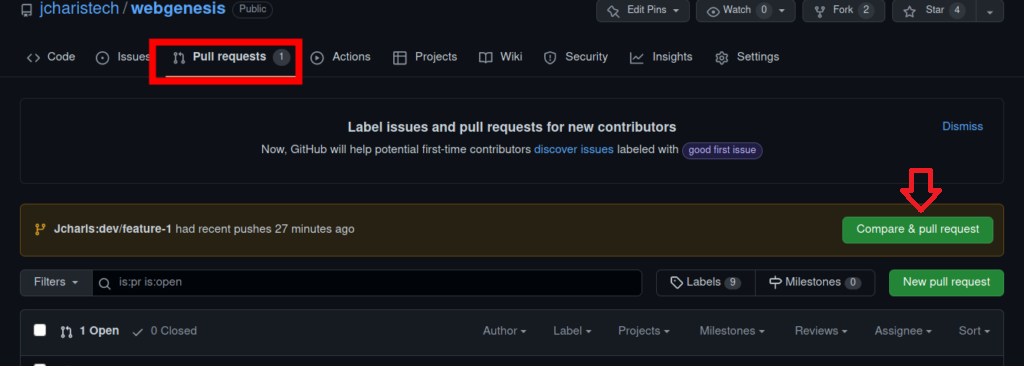Expand the Watch dropdown arrow
This screenshot has width=1024, height=366.
[x=782, y=10]
